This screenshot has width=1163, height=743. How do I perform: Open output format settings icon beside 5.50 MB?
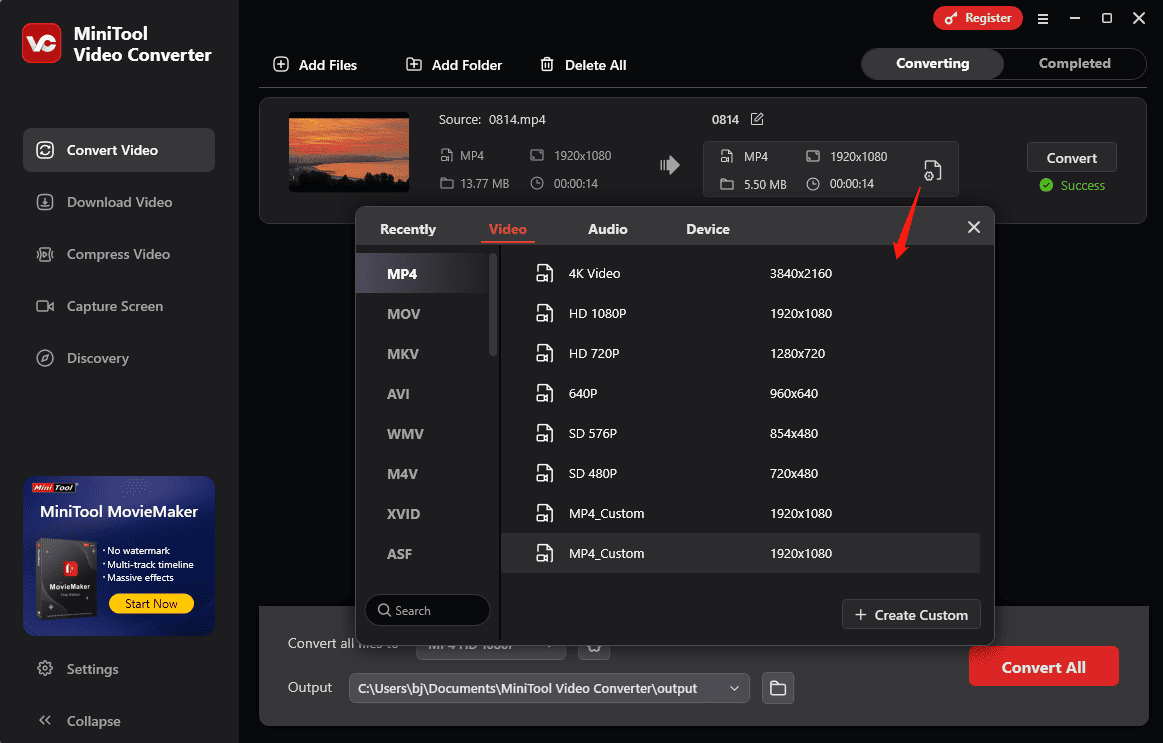coord(932,171)
